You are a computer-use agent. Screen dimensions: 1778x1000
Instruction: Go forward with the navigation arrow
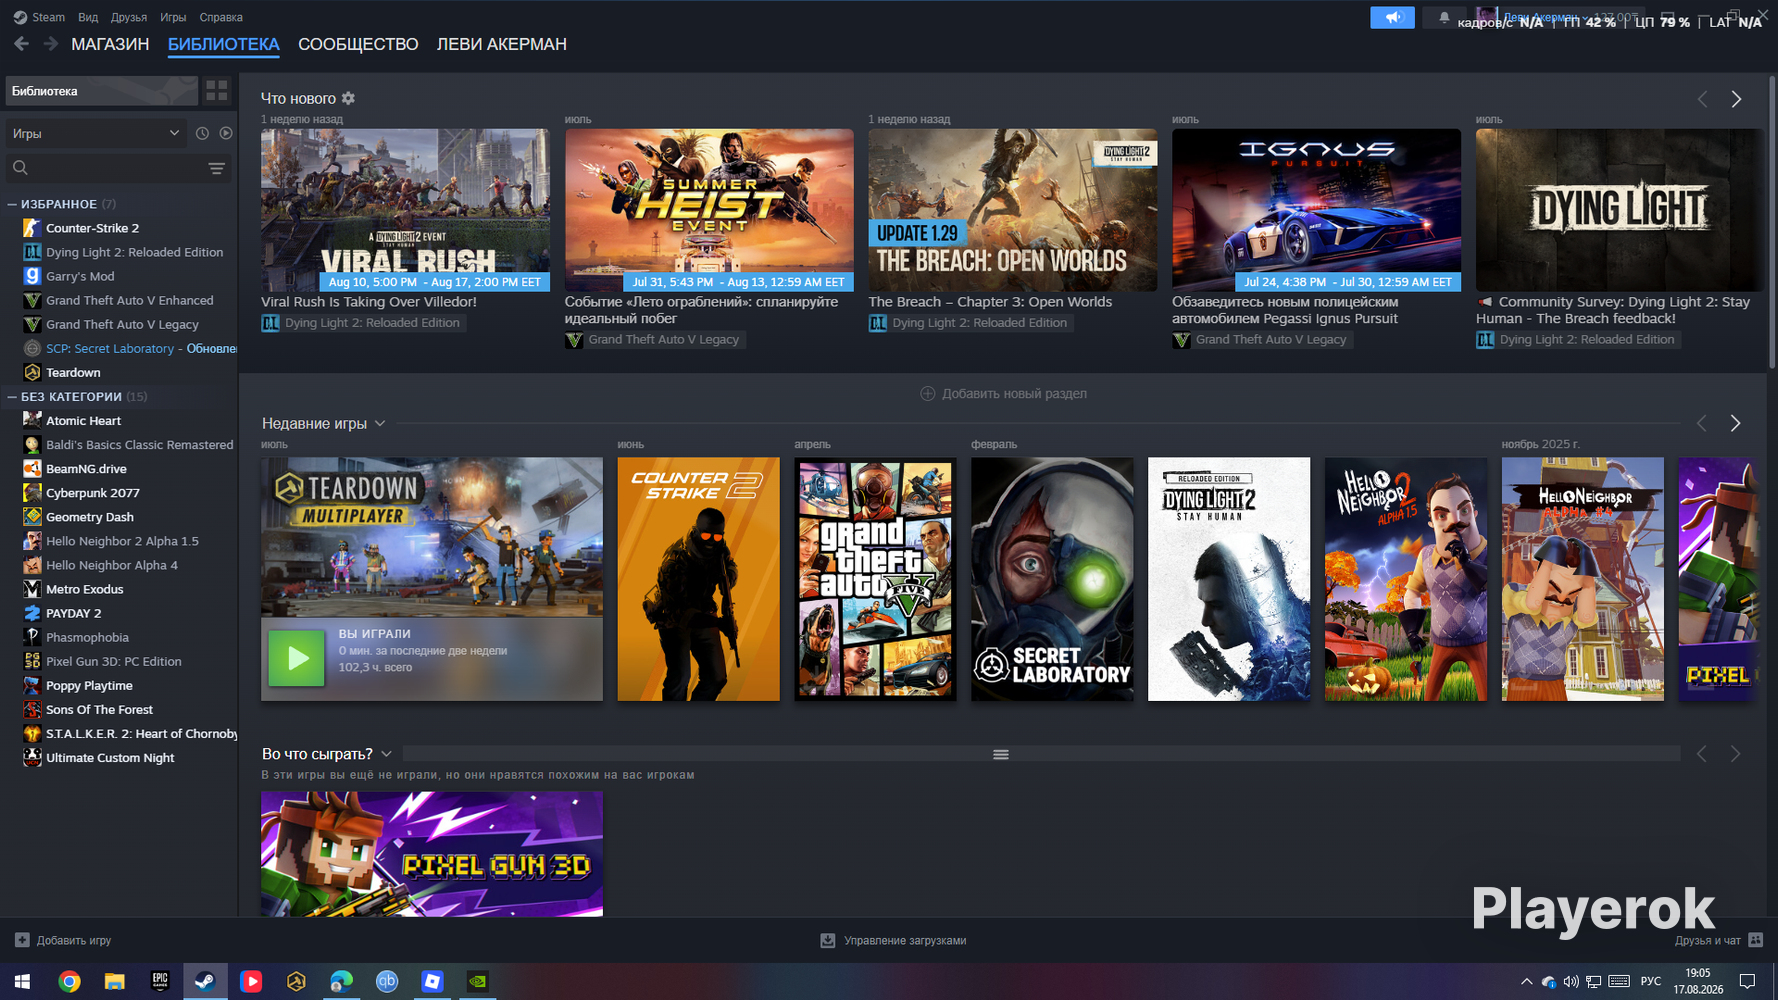pyautogui.click(x=50, y=44)
